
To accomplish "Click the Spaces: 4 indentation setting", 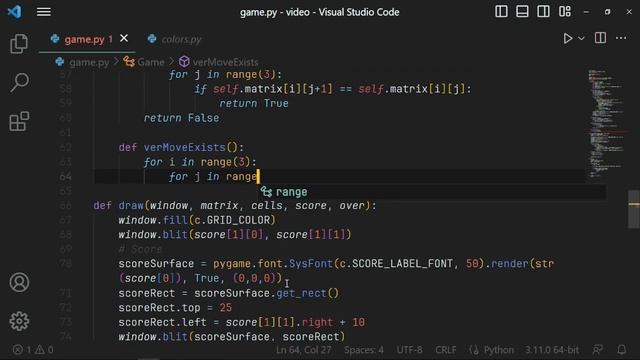I will coord(364,350).
